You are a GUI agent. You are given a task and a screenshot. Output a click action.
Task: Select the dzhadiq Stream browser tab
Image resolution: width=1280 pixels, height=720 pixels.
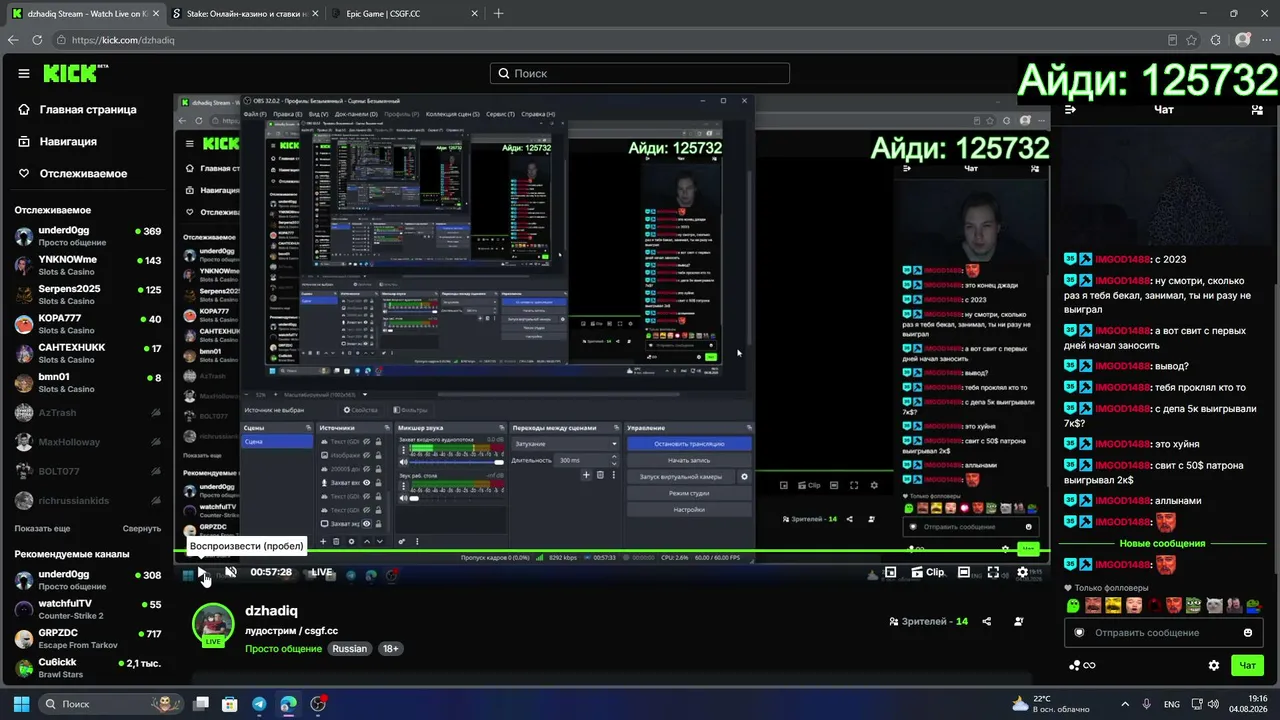[x=84, y=13]
